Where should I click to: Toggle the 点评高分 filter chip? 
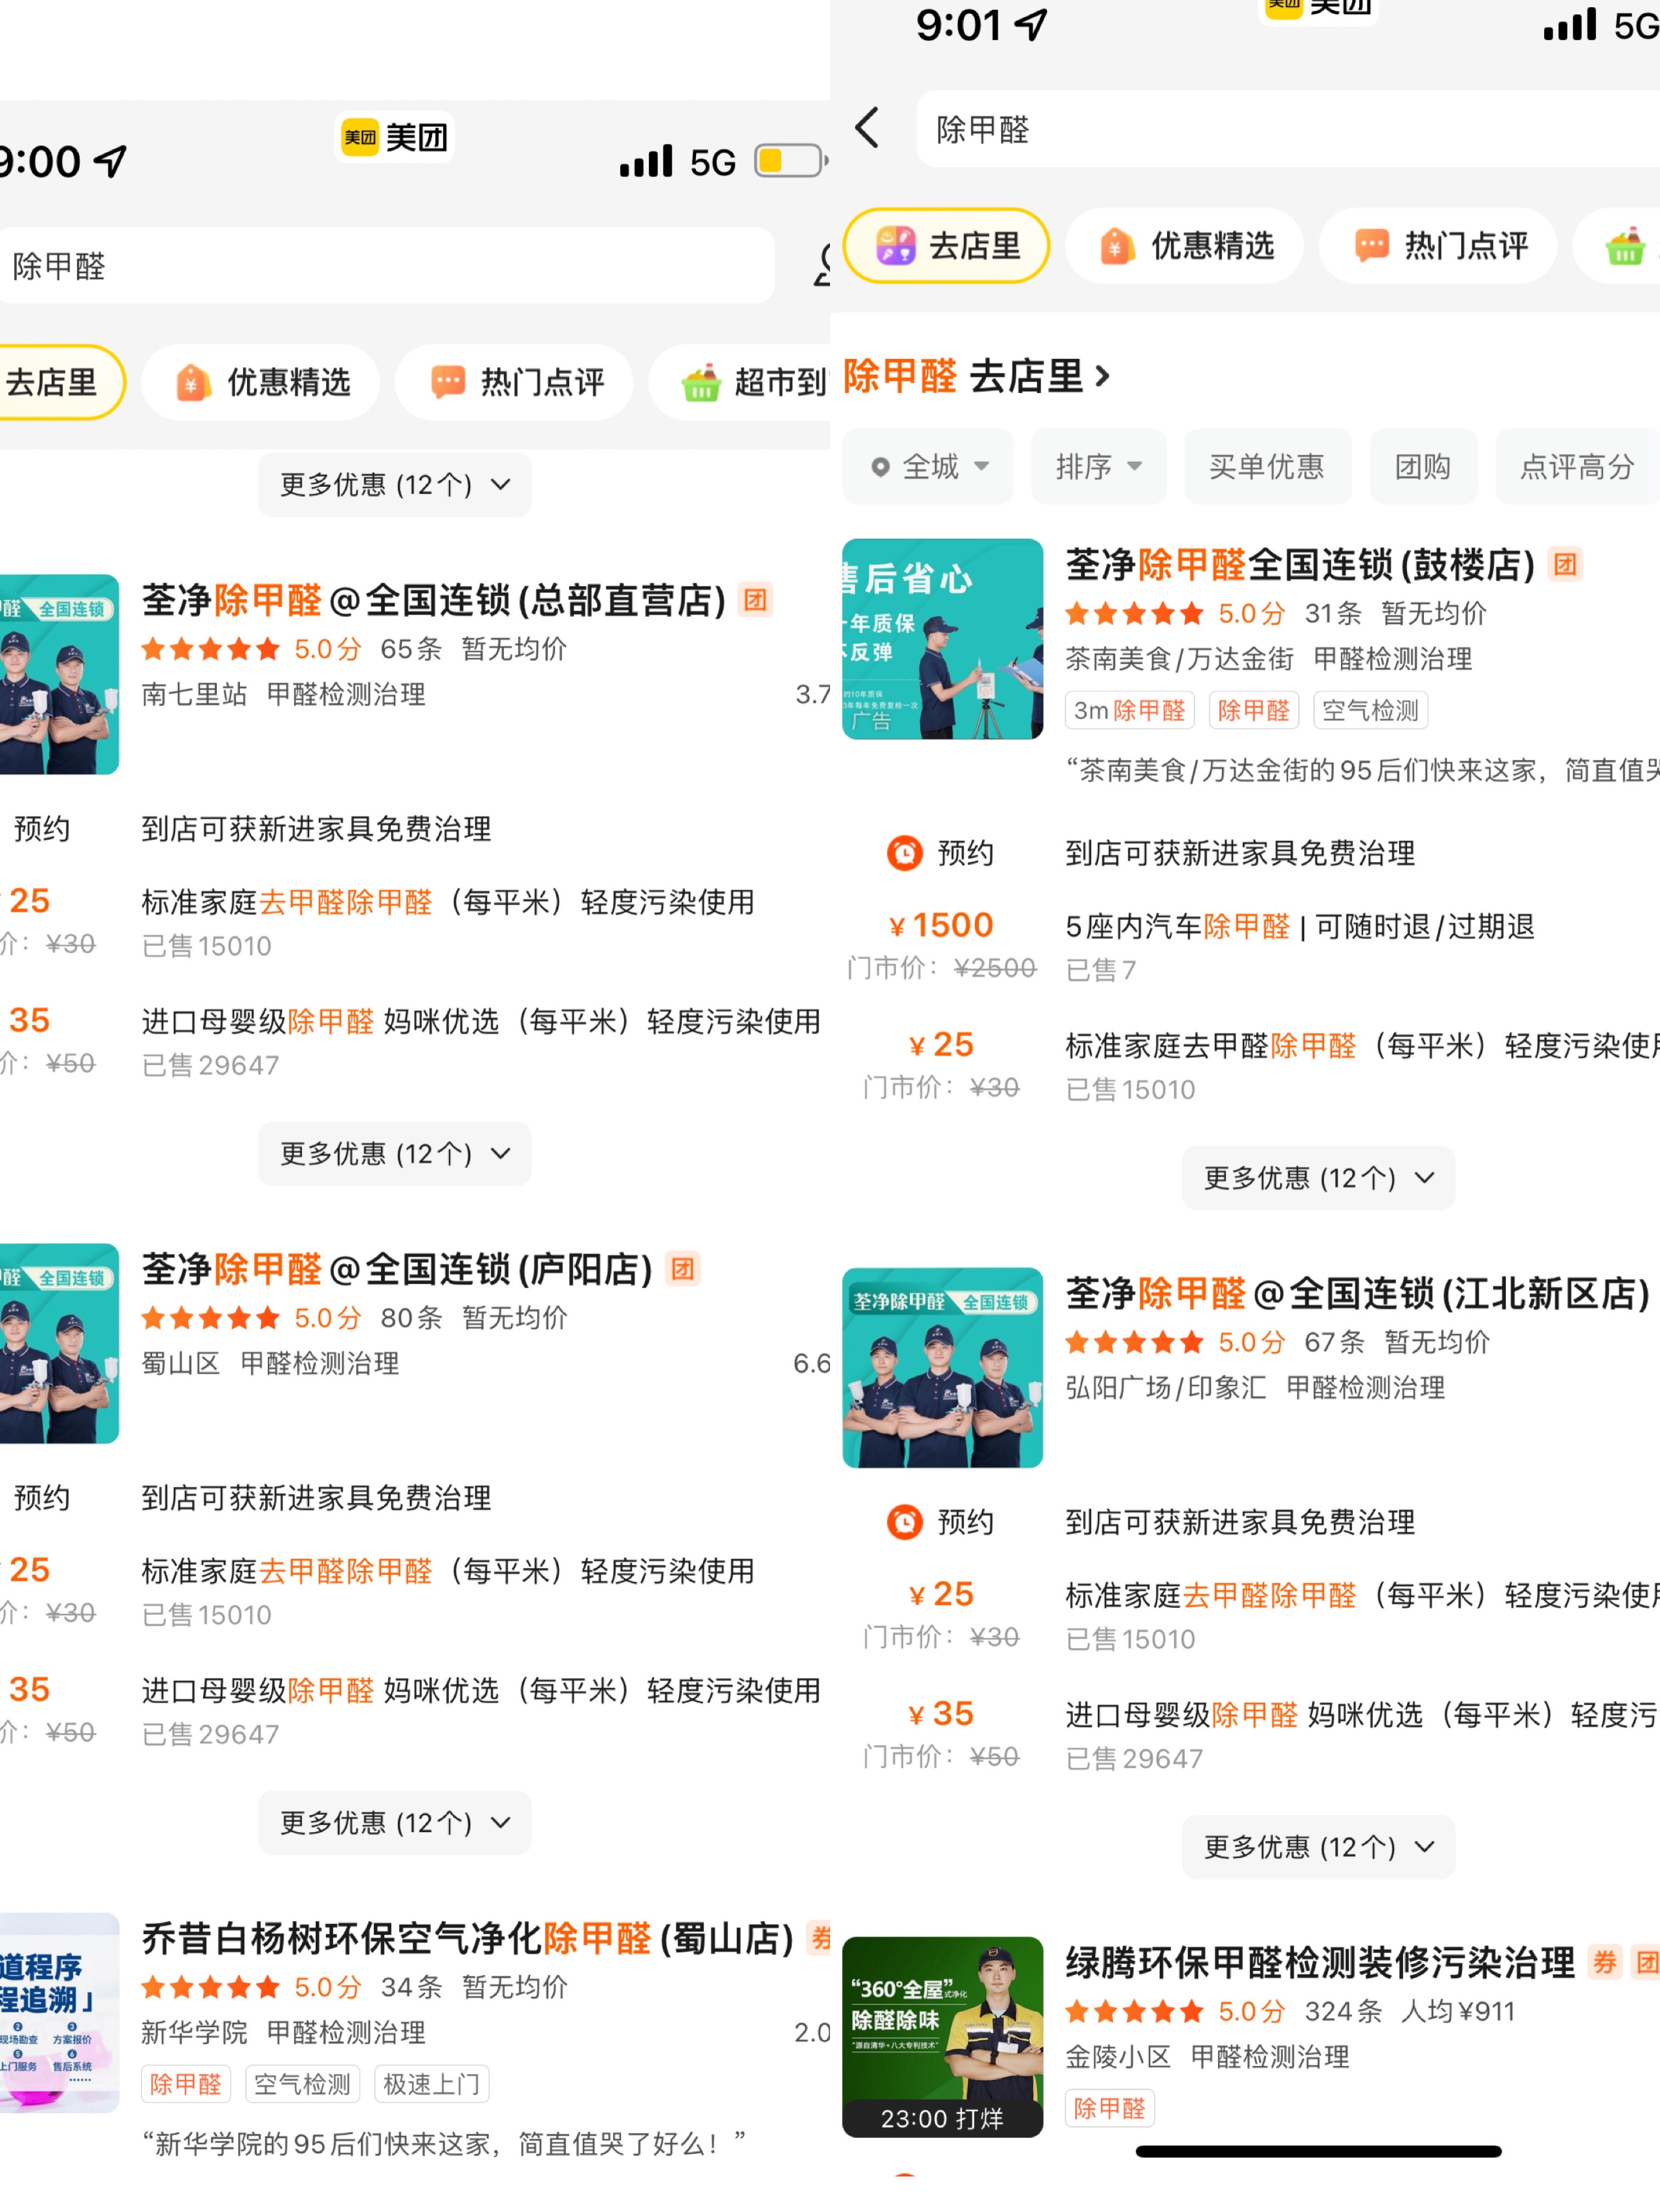coord(1577,466)
